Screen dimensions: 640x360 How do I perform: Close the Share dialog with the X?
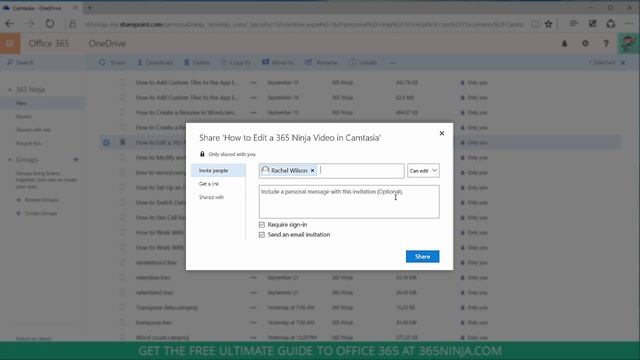point(442,133)
